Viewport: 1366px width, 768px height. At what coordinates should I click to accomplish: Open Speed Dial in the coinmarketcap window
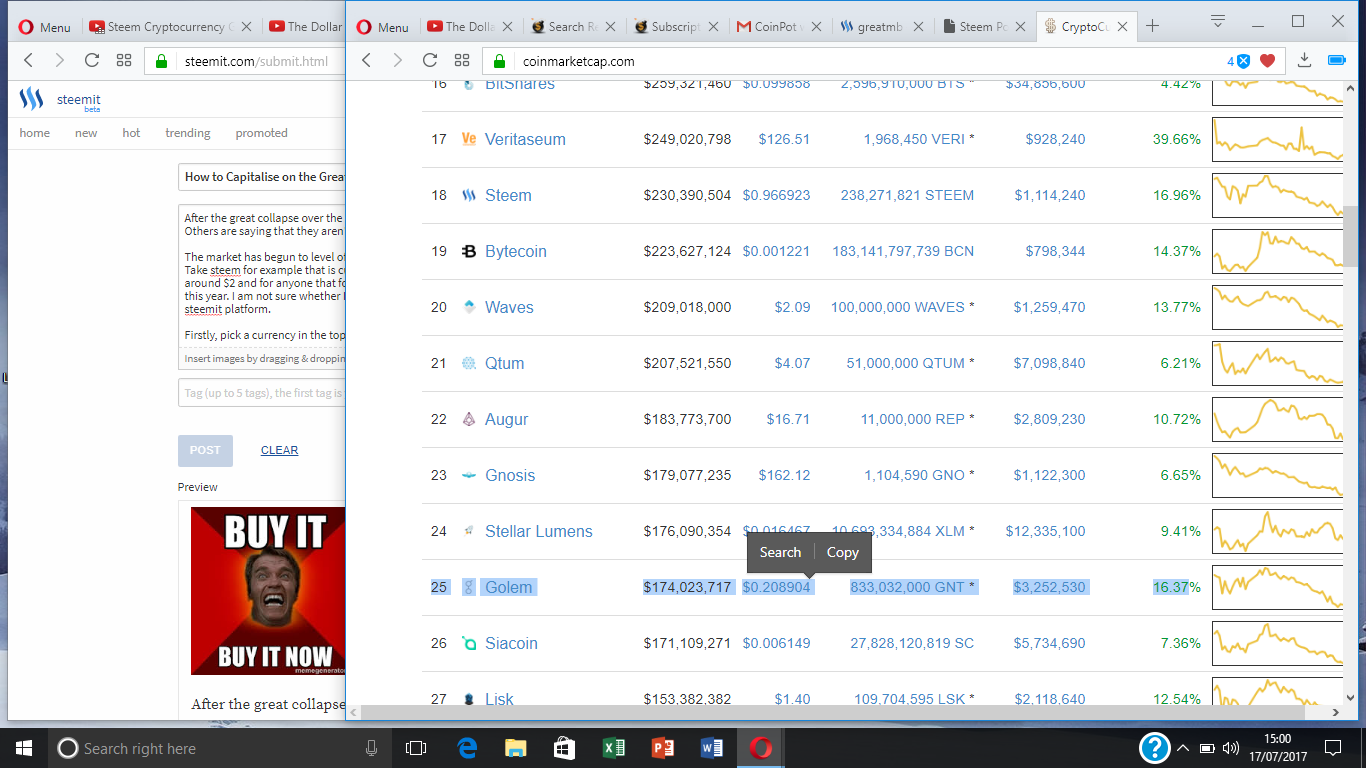coord(462,61)
